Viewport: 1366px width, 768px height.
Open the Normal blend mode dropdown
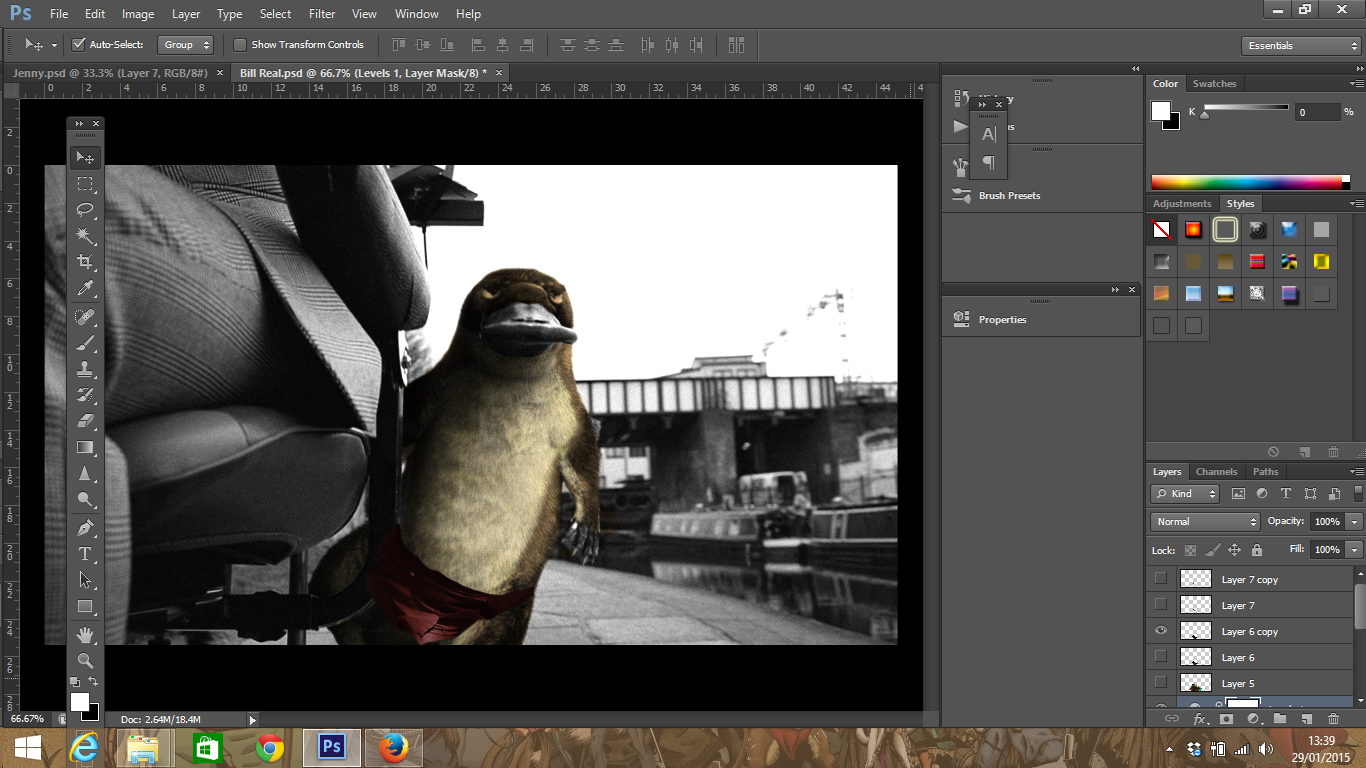tap(1205, 522)
